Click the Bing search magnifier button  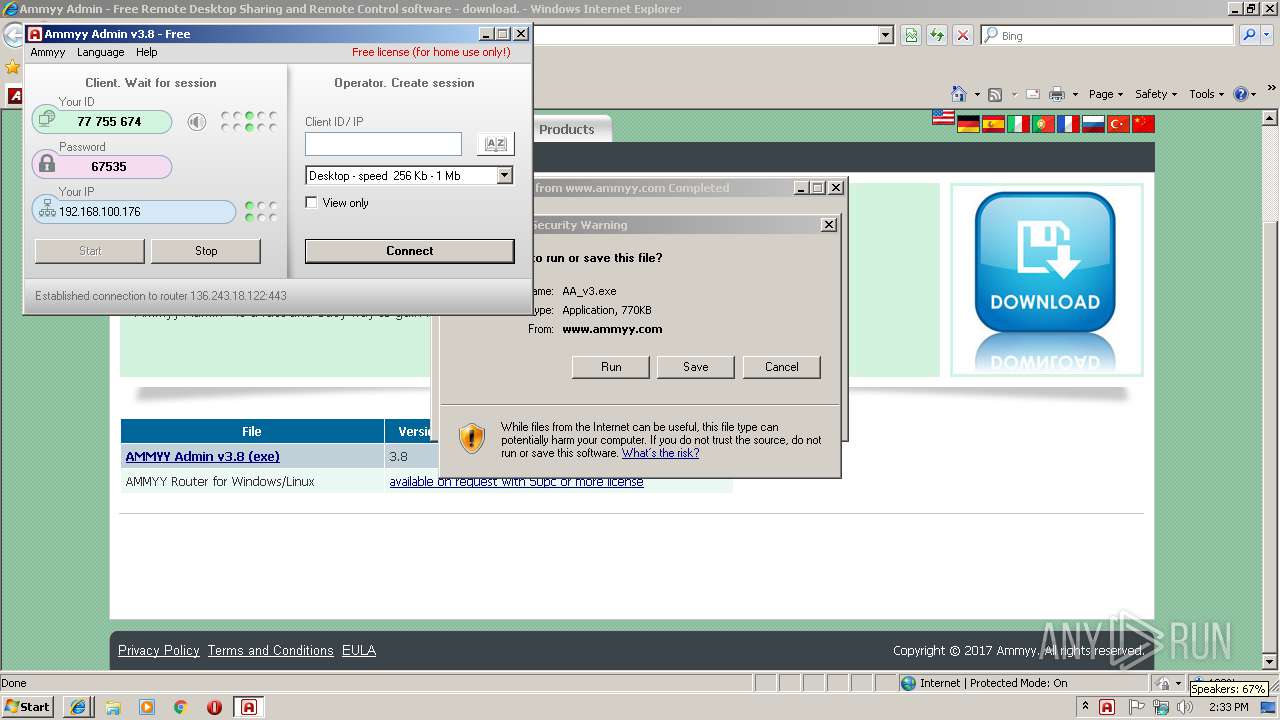pyautogui.click(x=1250, y=35)
